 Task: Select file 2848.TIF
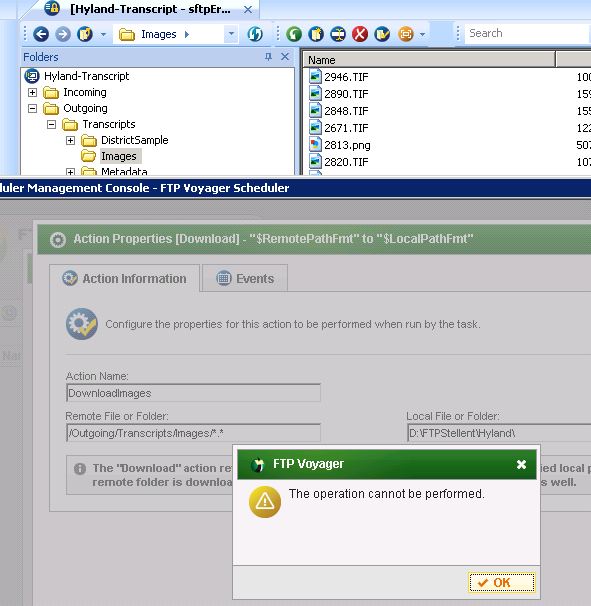(x=346, y=111)
